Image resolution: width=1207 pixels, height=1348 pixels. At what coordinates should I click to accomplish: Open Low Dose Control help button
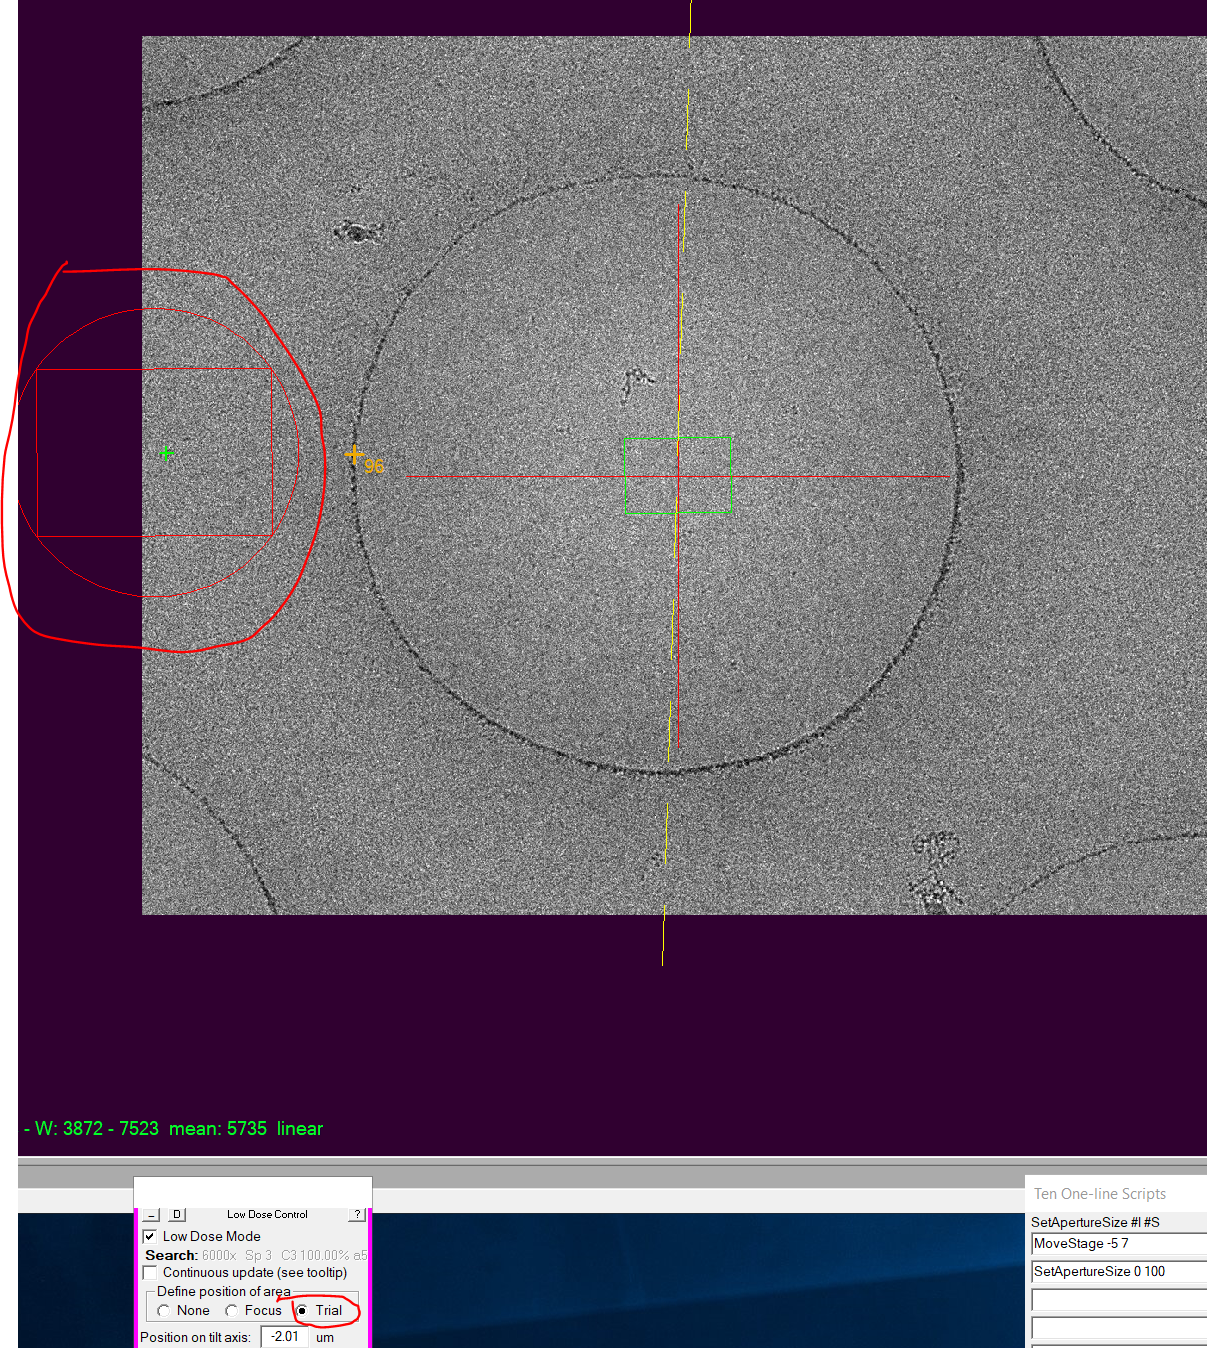(x=357, y=1214)
